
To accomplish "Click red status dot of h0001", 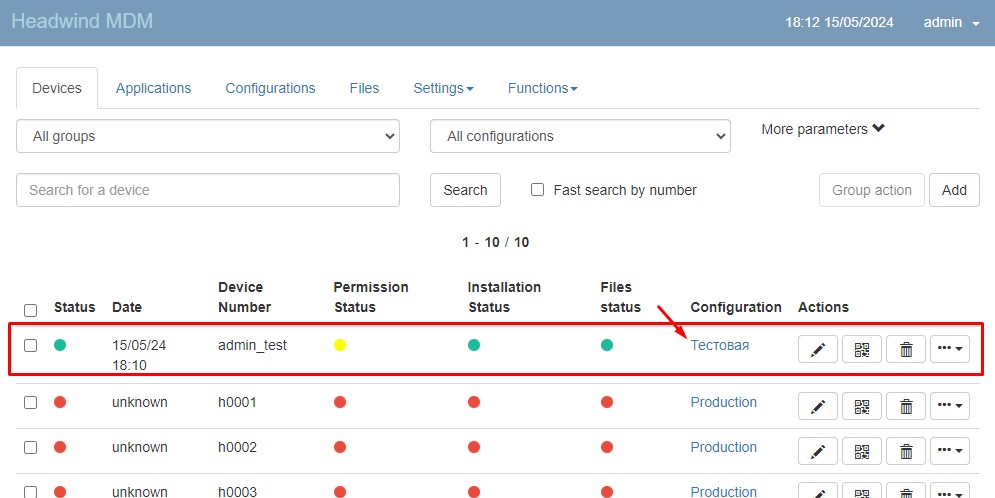I will coord(60,402).
